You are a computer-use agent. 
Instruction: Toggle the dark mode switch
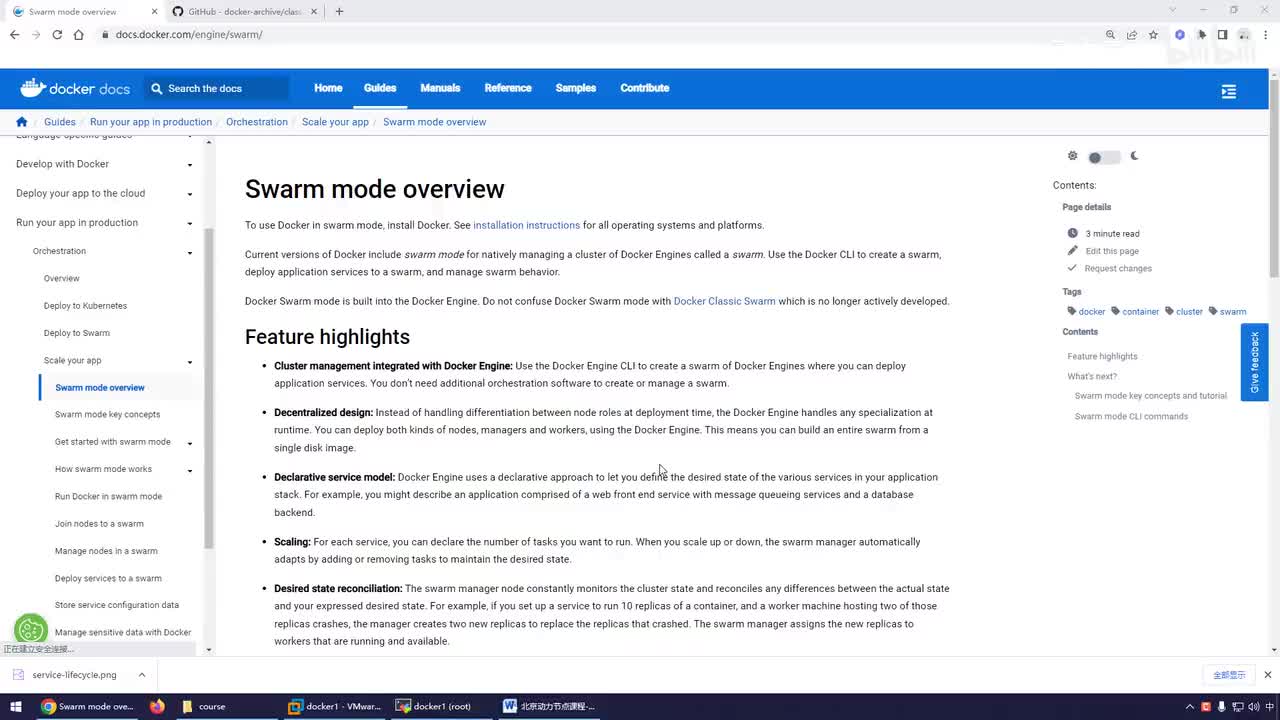click(1104, 157)
